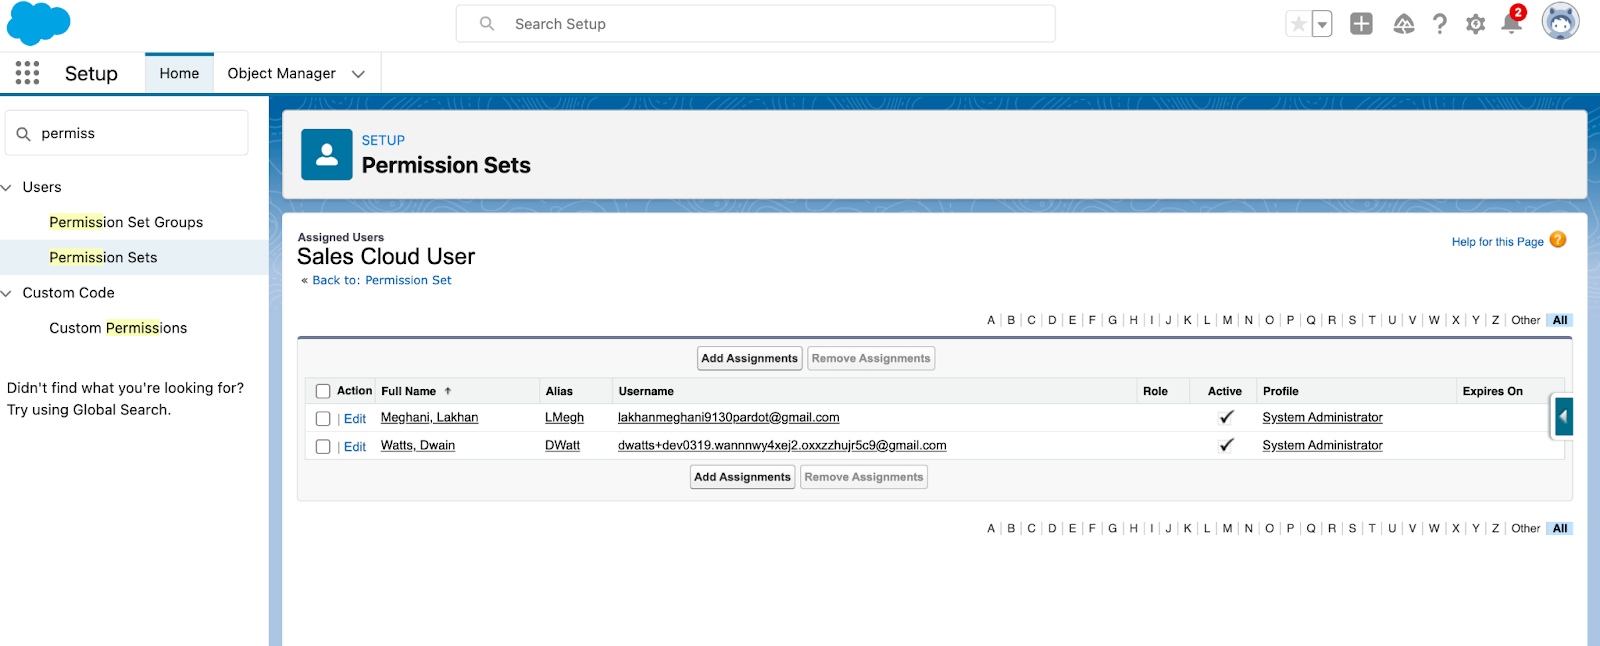Open the DWatt alias link
The height and width of the screenshot is (646, 1600).
tap(562, 446)
